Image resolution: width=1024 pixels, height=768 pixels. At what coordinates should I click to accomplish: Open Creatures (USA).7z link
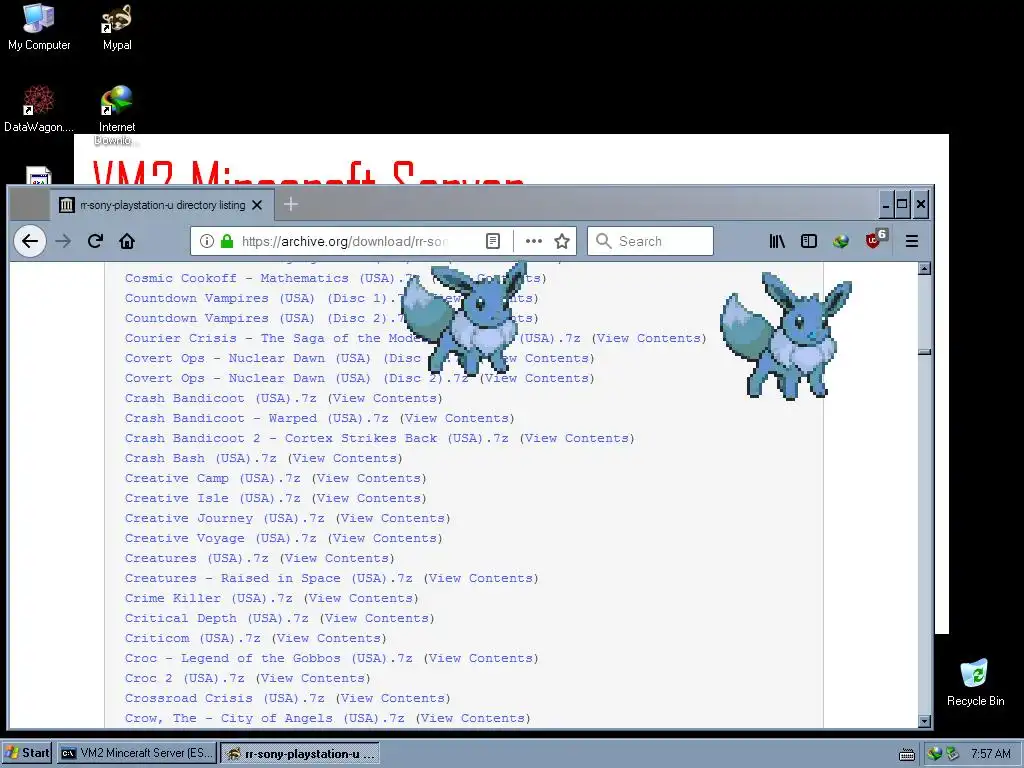click(197, 558)
